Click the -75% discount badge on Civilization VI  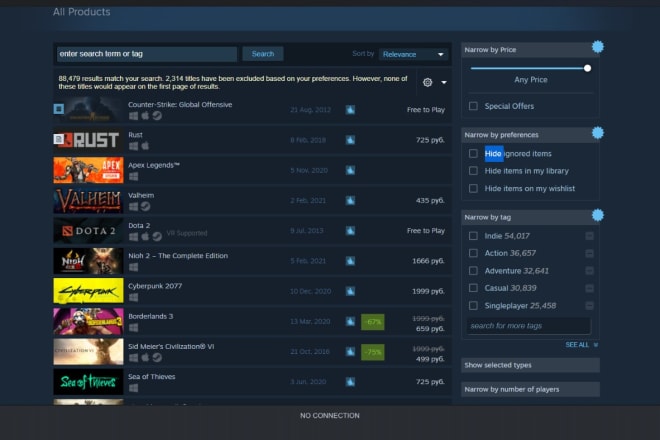coord(373,352)
